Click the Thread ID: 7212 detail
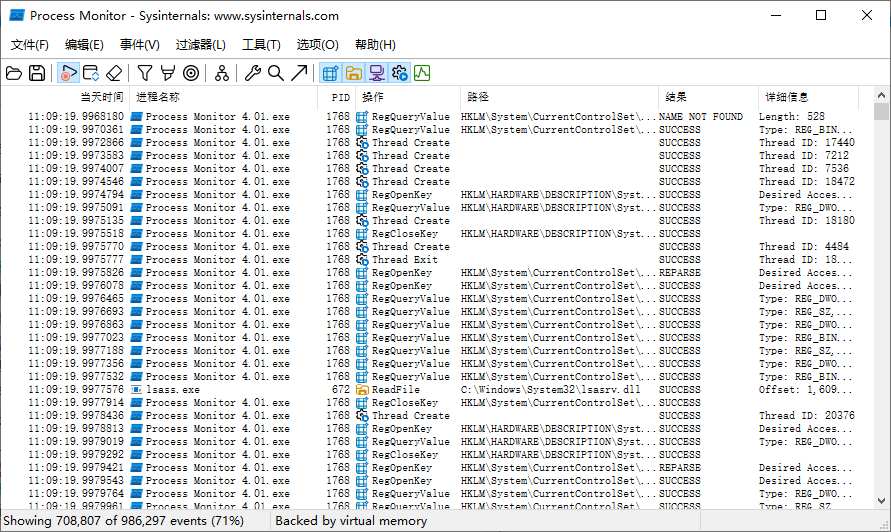Screen dimensions: 891x532 pyautogui.click(x=803, y=156)
